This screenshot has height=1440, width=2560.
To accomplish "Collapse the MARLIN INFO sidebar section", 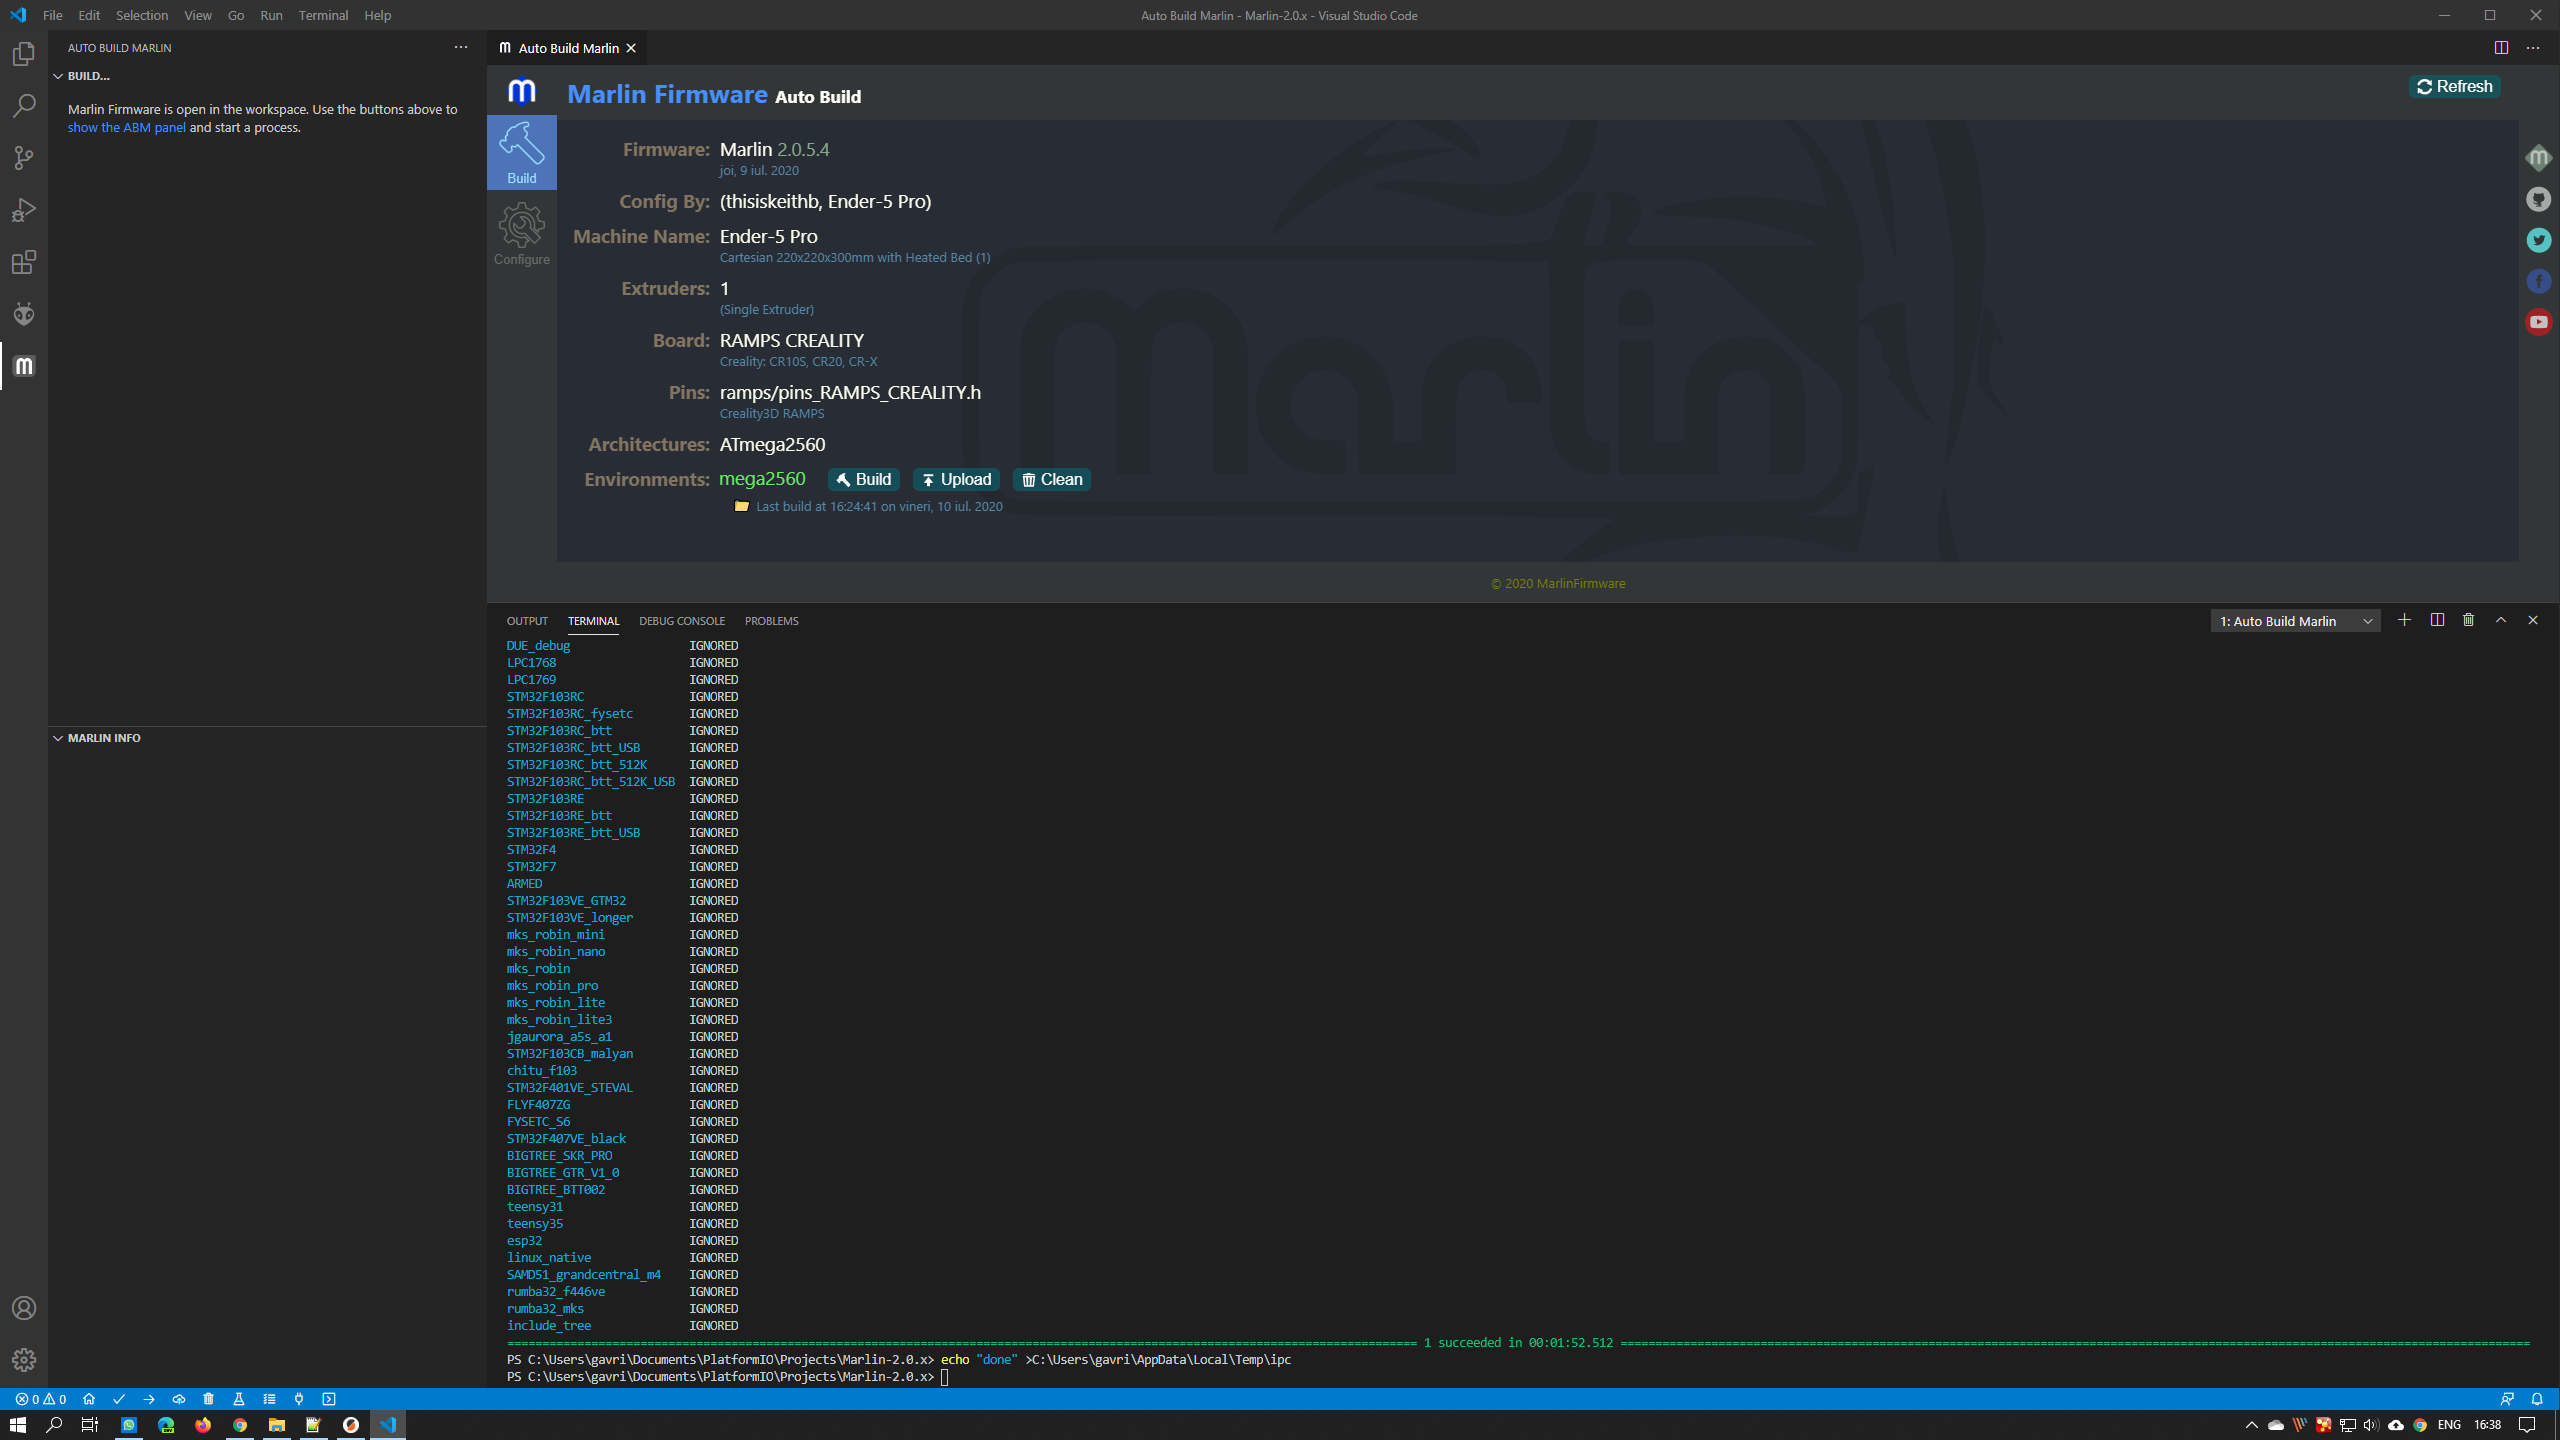I will tap(104, 738).
